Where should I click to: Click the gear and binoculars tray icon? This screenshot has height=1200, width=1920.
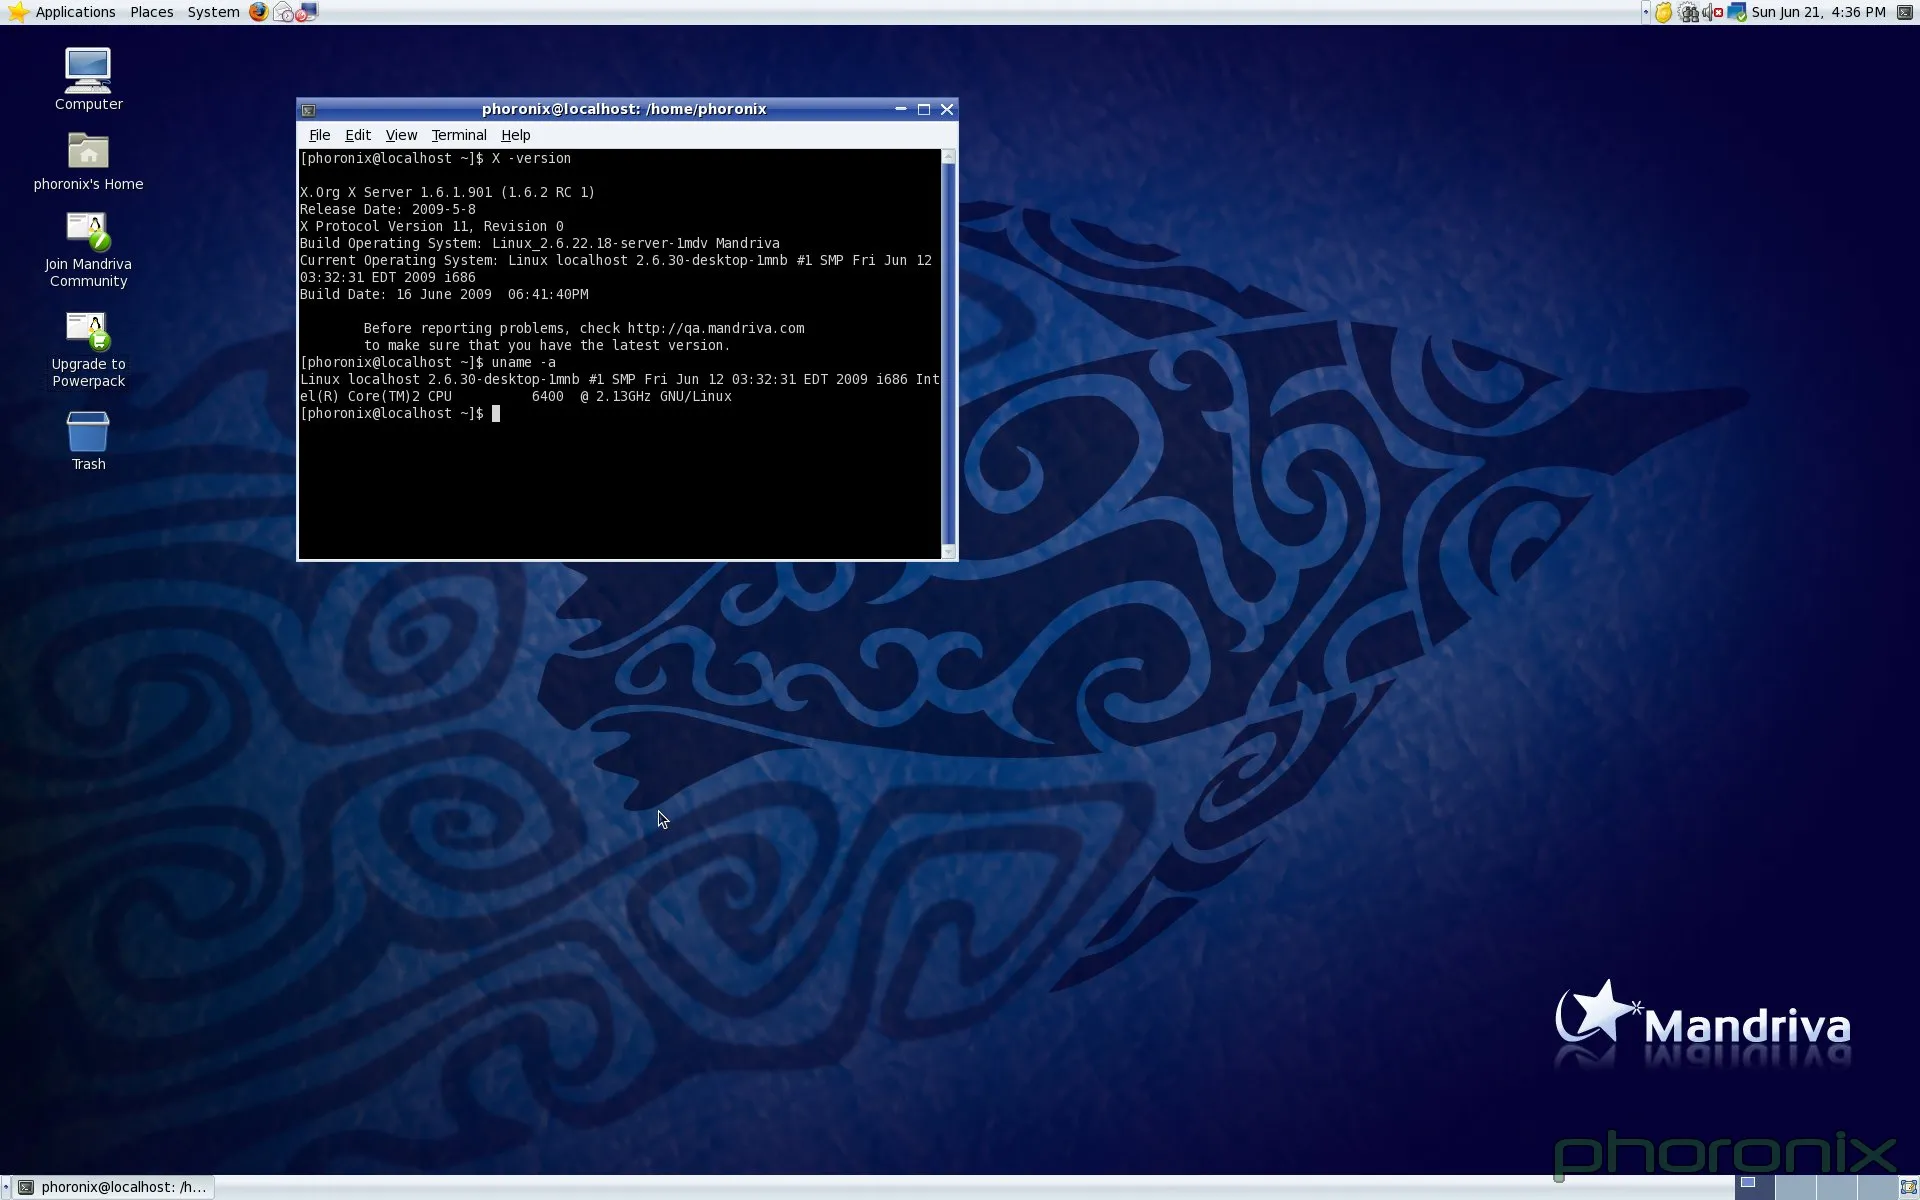pyautogui.click(x=1688, y=12)
